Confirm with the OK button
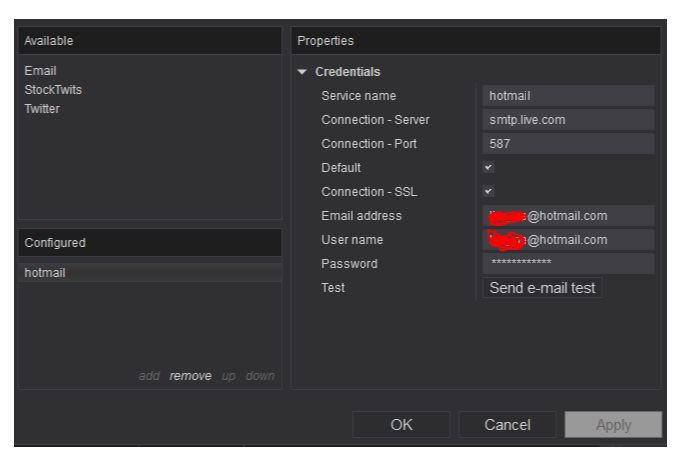The width and height of the screenshot is (690, 470). click(401, 425)
